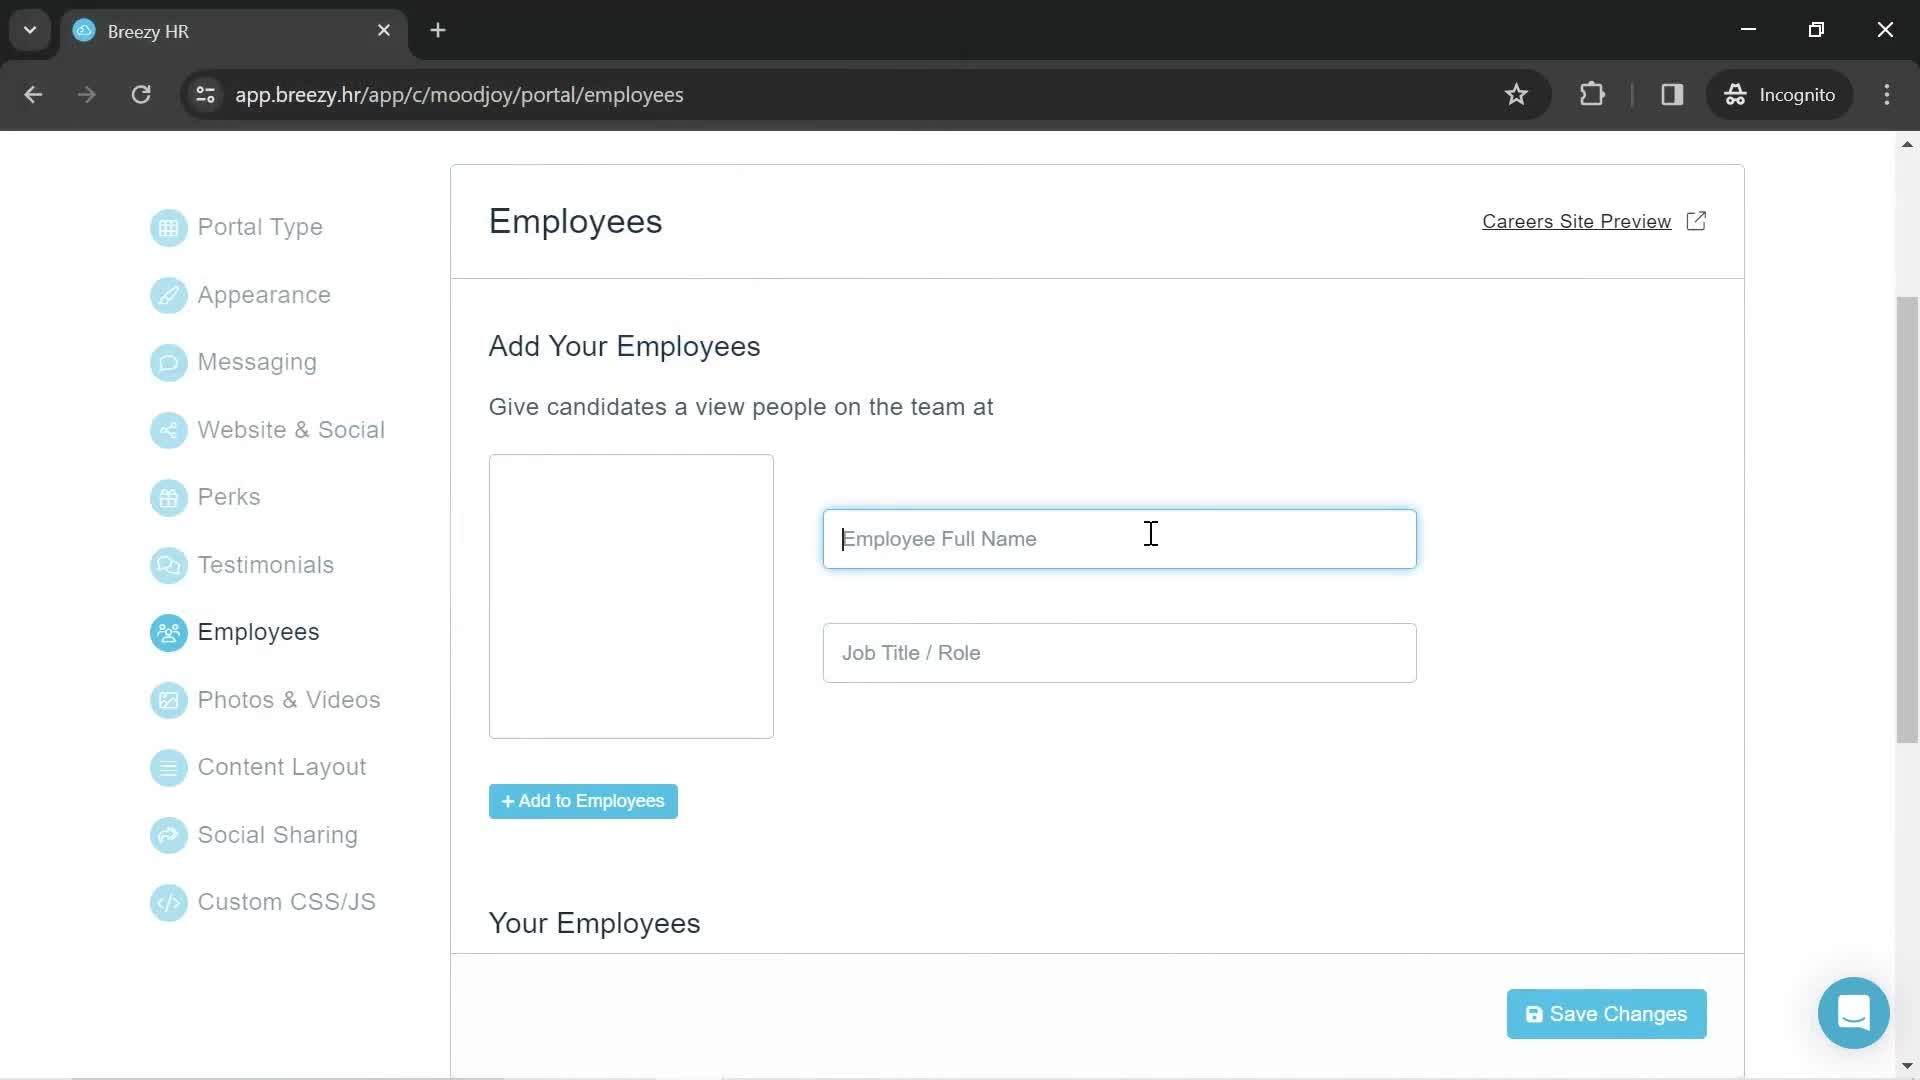Click the photo upload area for employee
Screen dimensions: 1920x1080
(x=632, y=596)
